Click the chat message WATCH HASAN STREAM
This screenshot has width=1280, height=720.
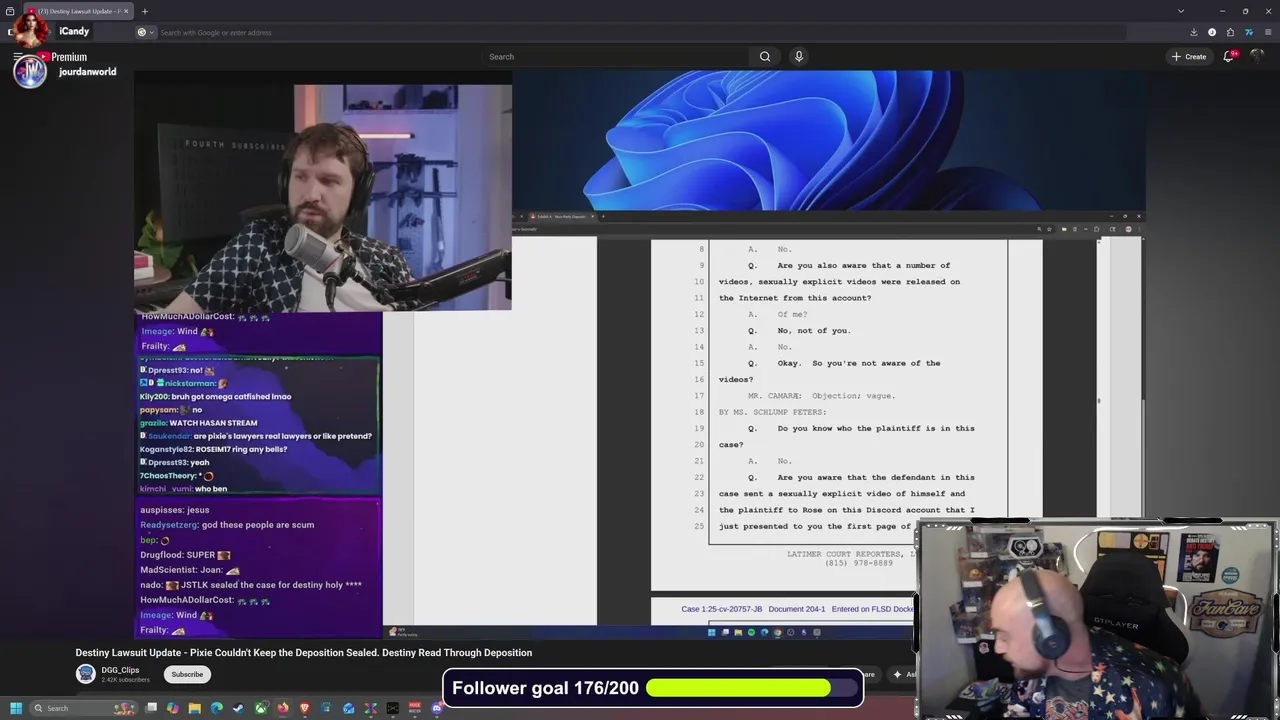pos(213,423)
